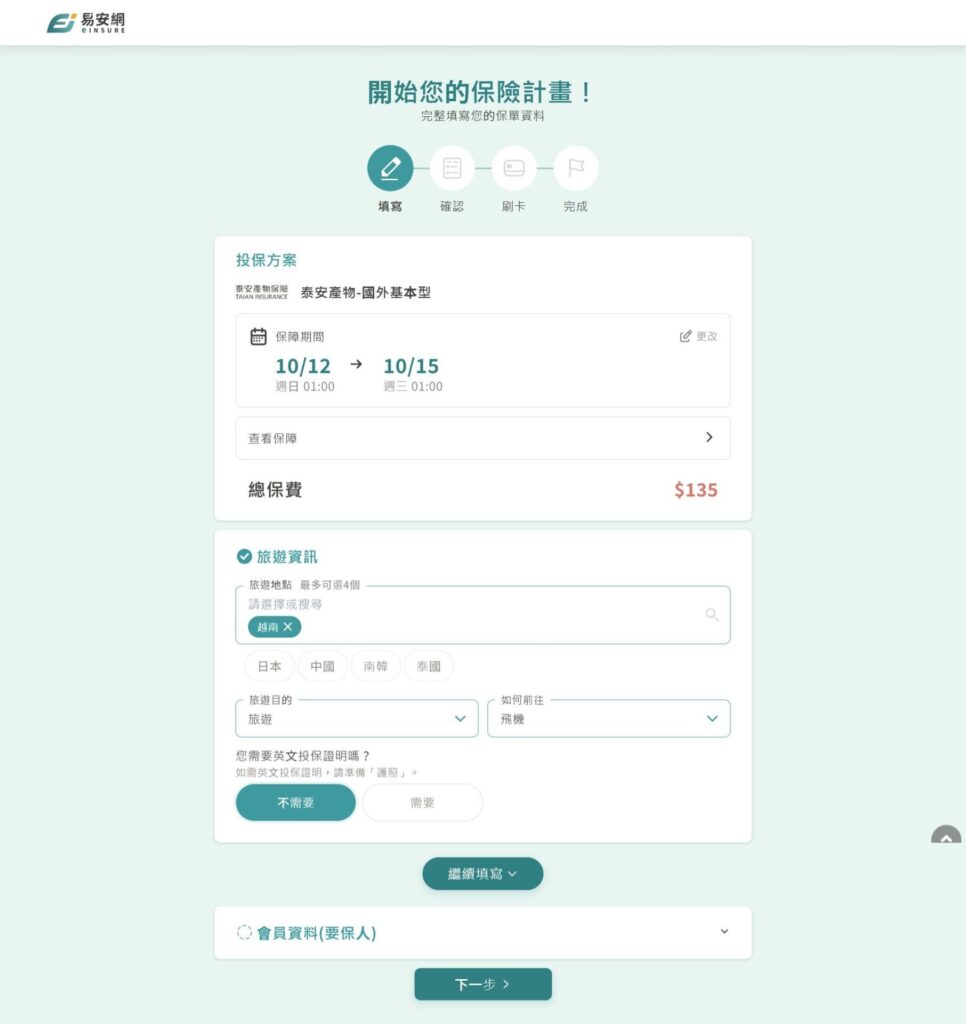
Task: Open the 旅遊目的 dropdown
Action: pyautogui.click(x=357, y=718)
